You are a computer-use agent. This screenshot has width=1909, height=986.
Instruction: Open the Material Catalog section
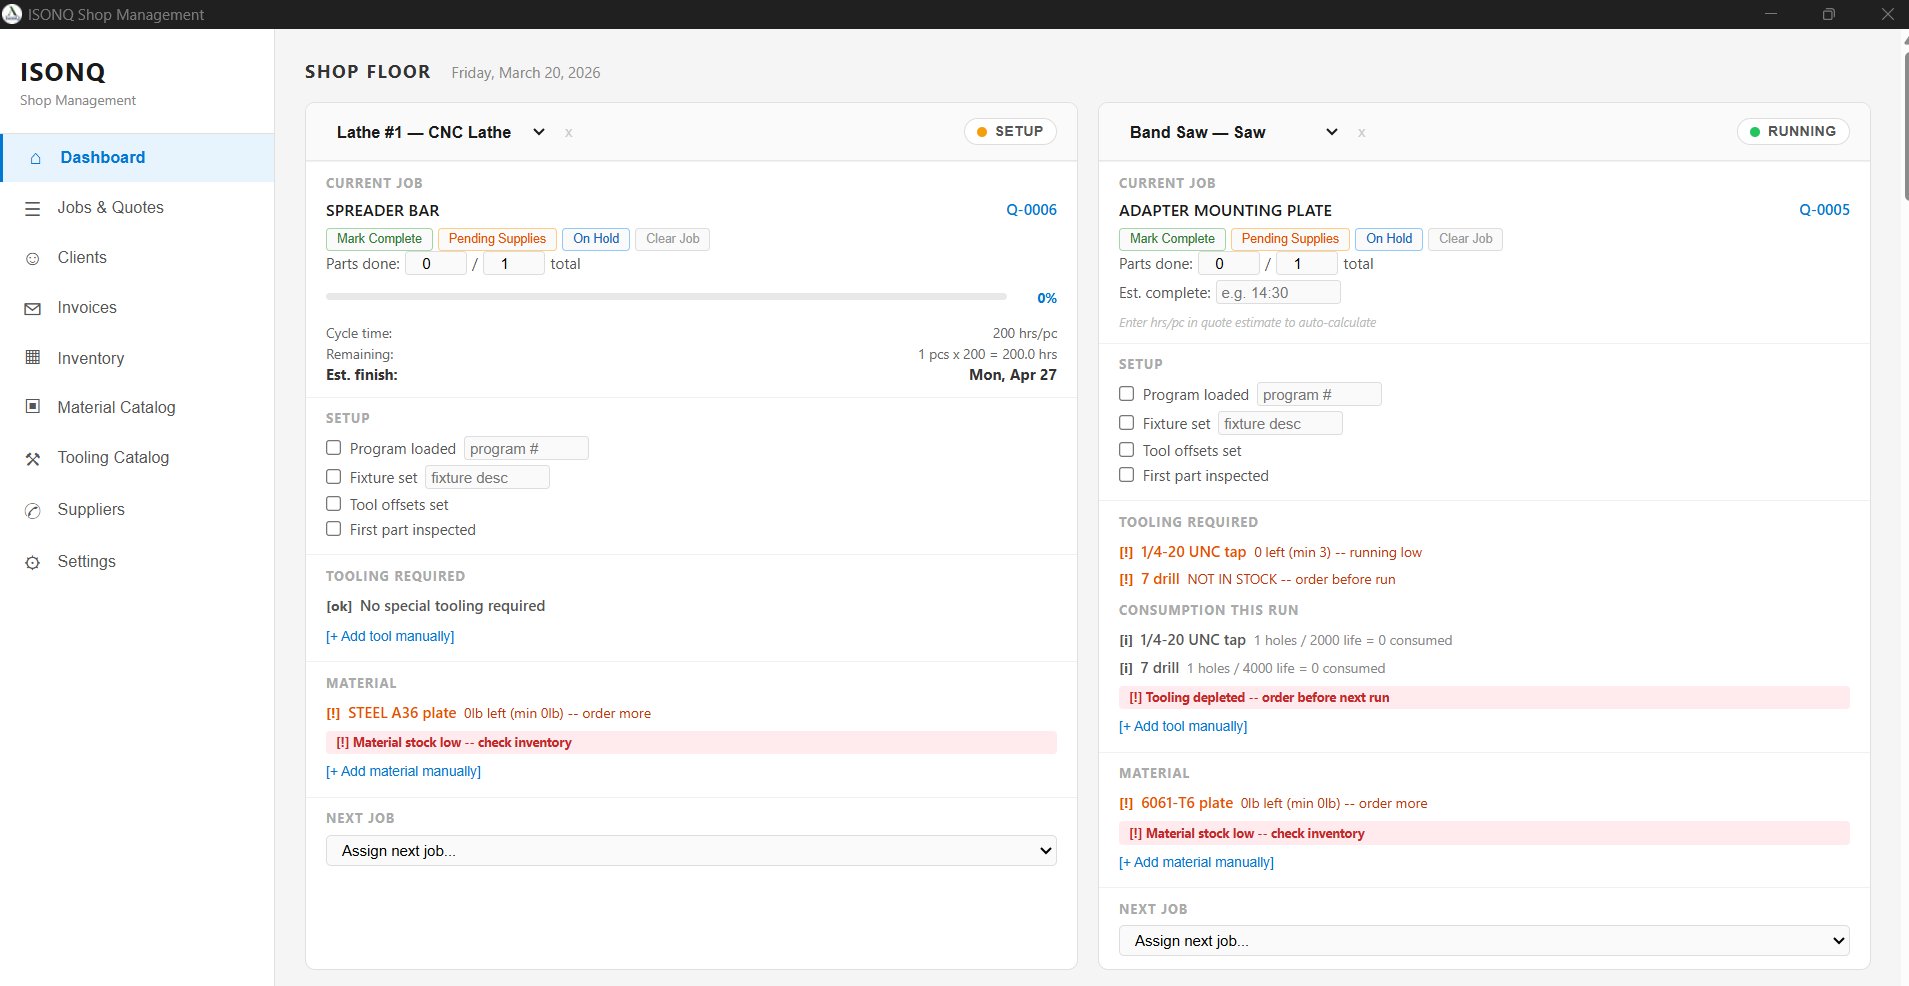[x=33, y=408]
